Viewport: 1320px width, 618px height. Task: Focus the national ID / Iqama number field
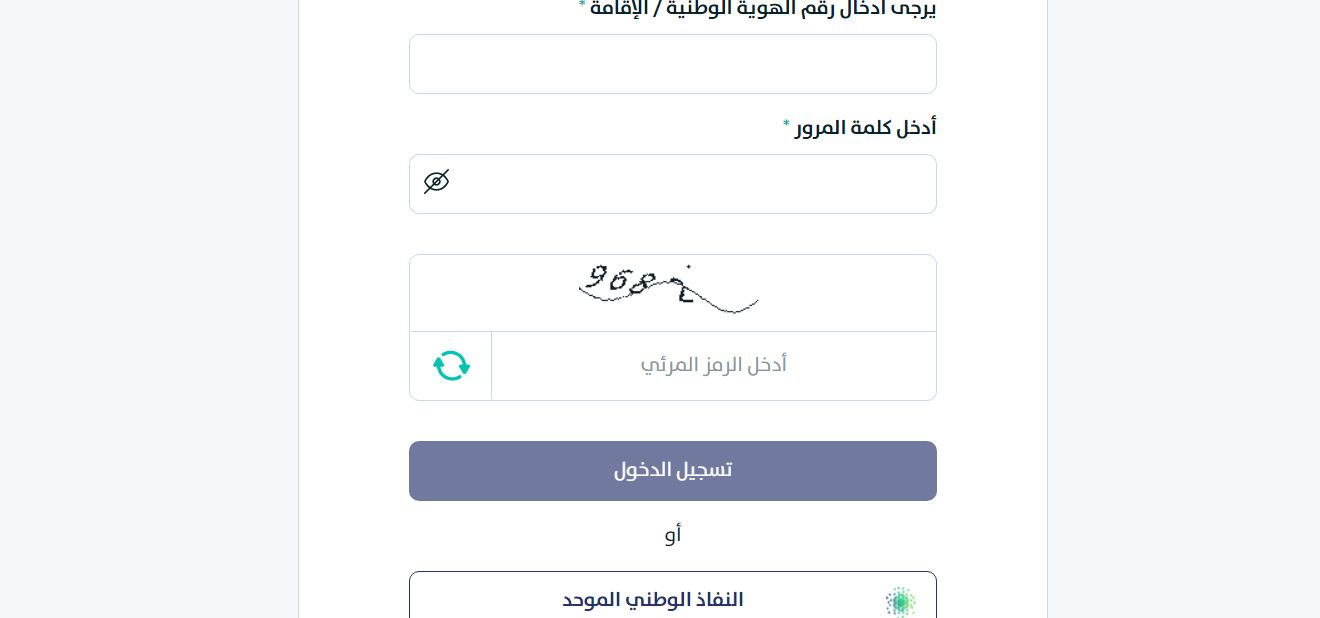click(672, 64)
